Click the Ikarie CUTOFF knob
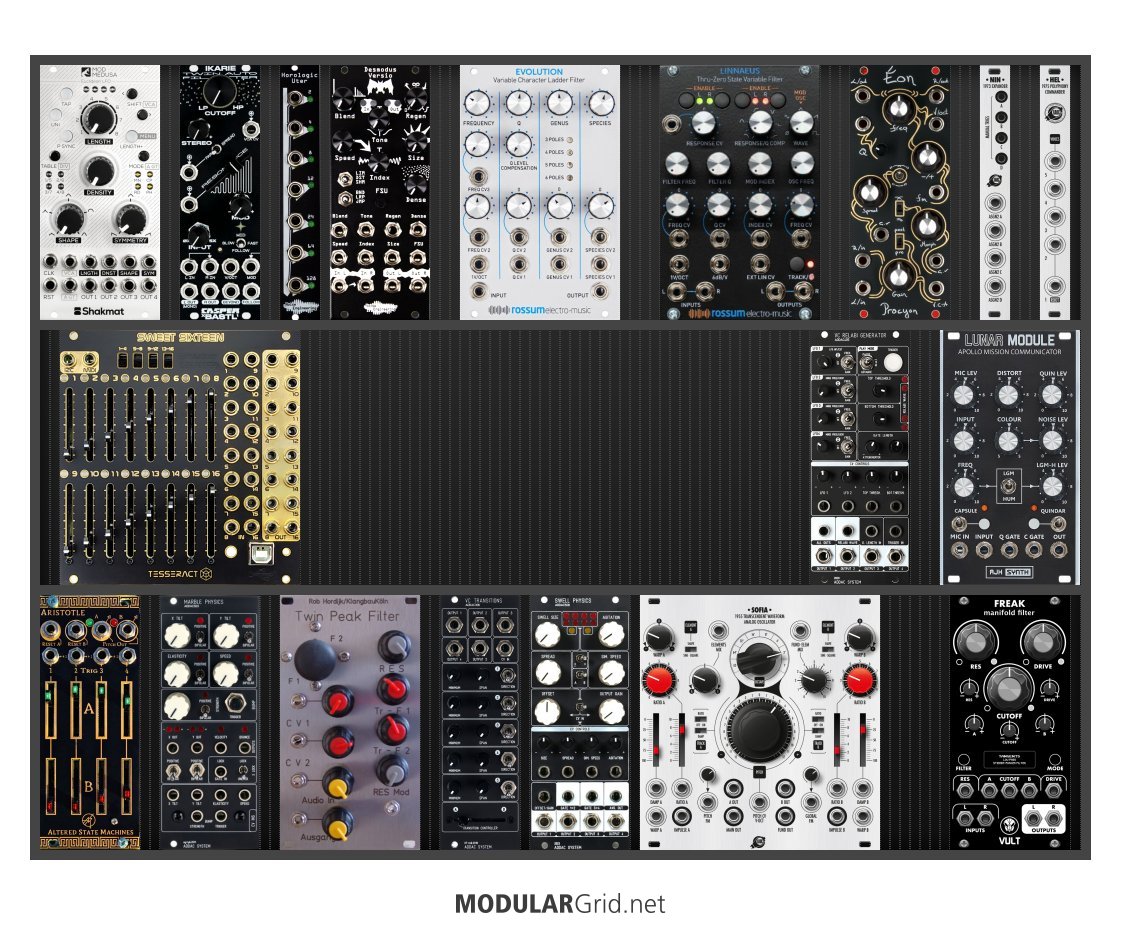This screenshot has height=925, width=1121. pyautogui.click(x=219, y=92)
